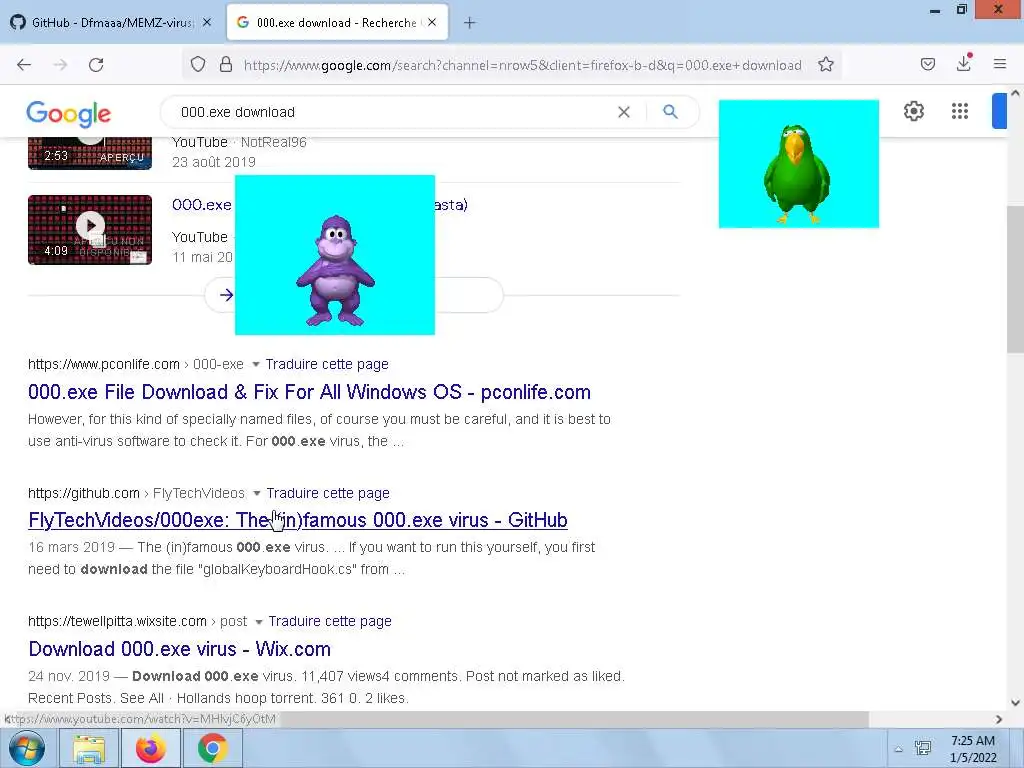
Task: View site security via padlock icon
Action: (x=226, y=64)
